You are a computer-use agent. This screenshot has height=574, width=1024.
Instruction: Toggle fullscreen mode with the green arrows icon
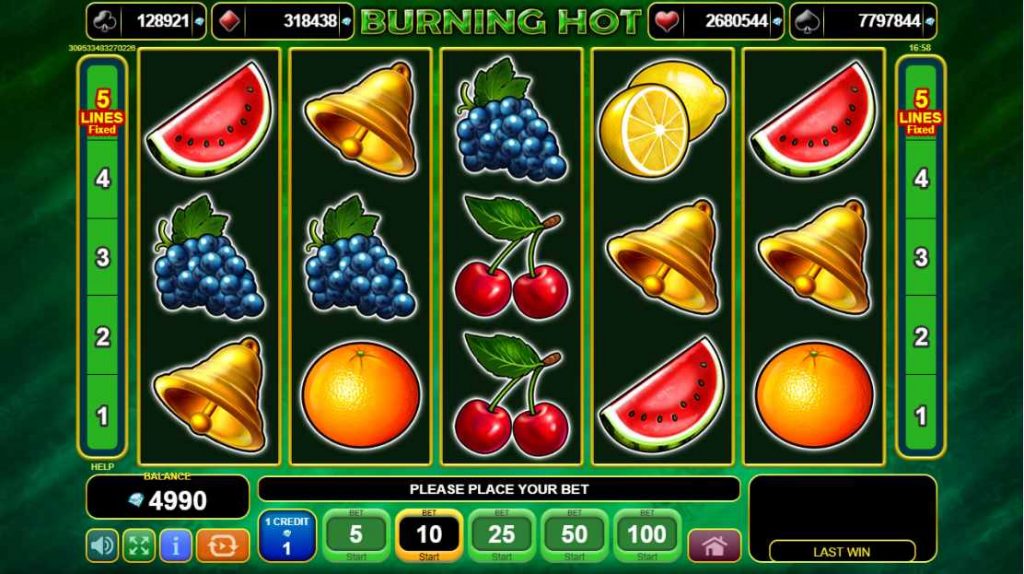coord(138,545)
